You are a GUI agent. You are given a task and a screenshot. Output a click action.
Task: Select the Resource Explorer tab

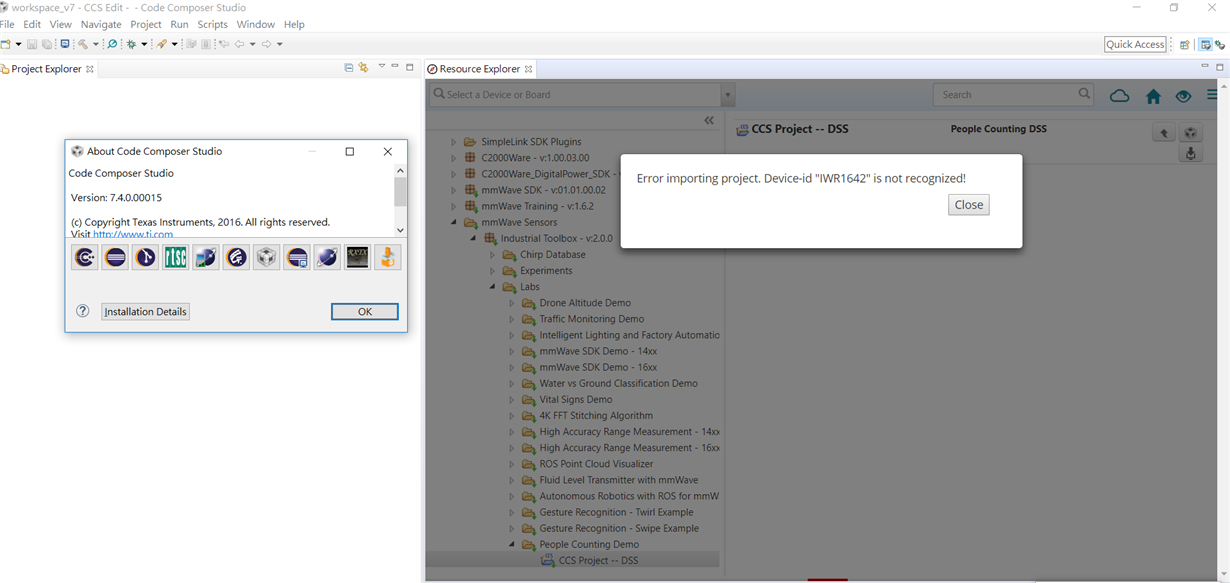click(x=479, y=69)
